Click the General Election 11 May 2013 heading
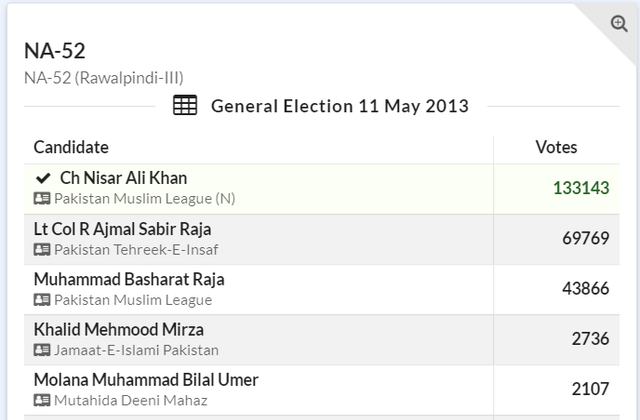This screenshot has height=420, width=640. pos(339,106)
